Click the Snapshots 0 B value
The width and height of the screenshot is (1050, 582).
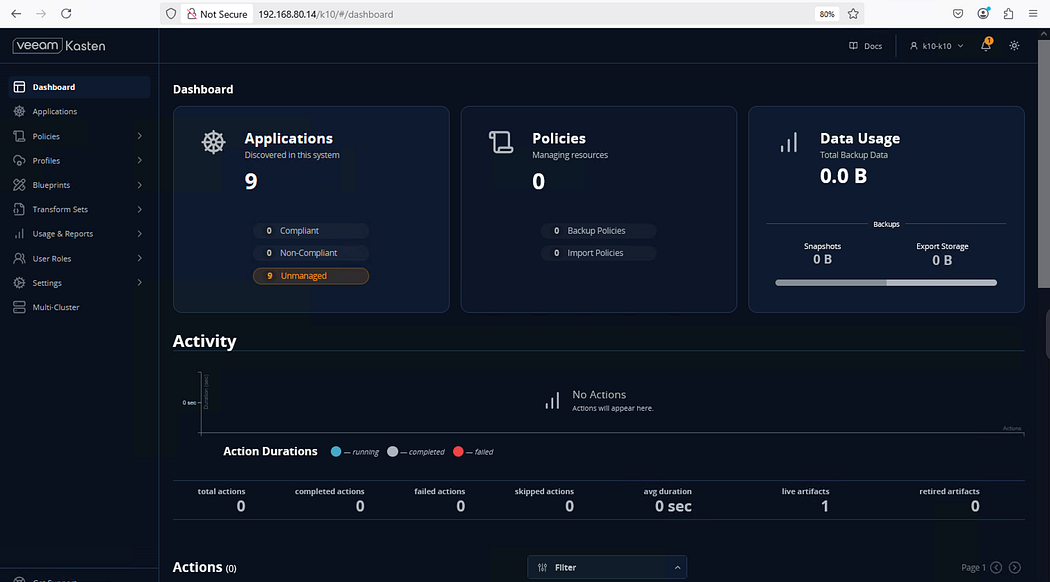[822, 259]
